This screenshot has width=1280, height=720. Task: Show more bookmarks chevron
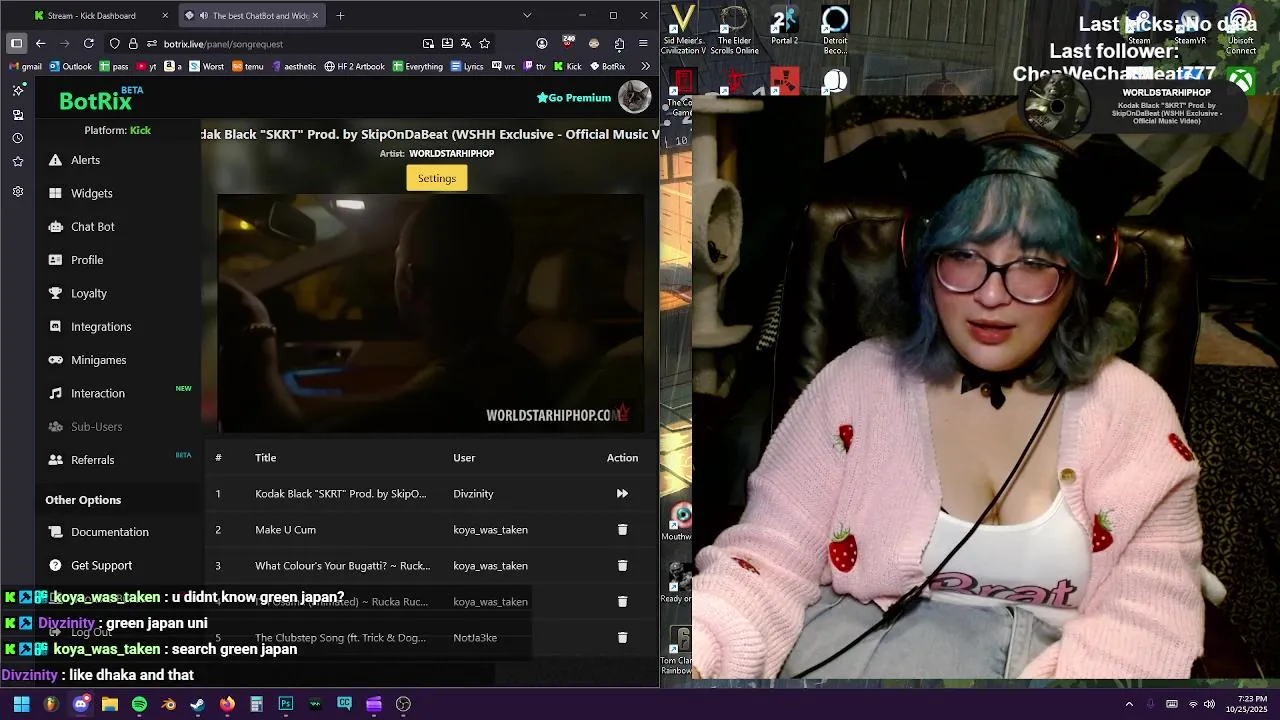[x=645, y=67]
